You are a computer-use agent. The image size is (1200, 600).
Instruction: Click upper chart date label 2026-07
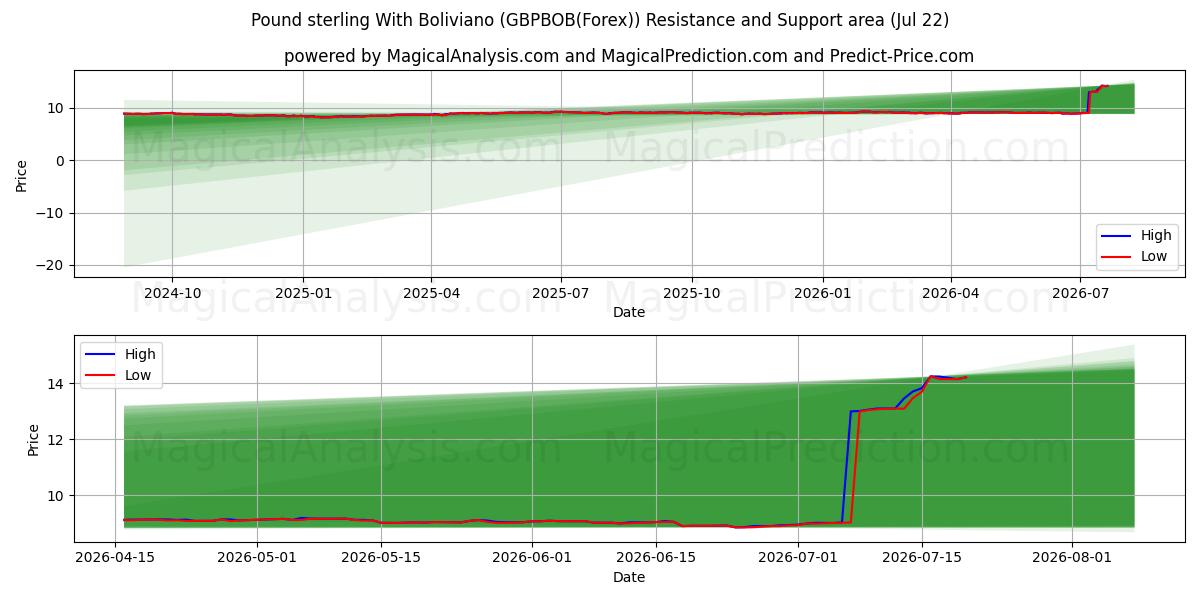coord(1080,293)
